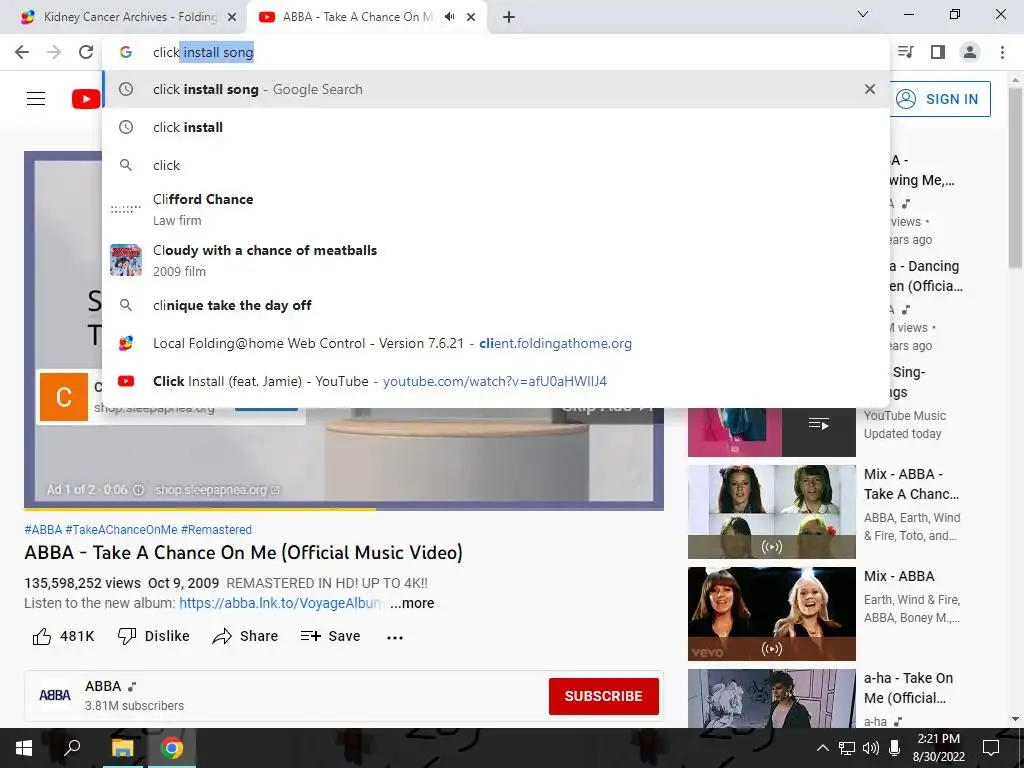Click the Mix - ABBA video title
Screen dimensions: 1024x768
point(899,576)
